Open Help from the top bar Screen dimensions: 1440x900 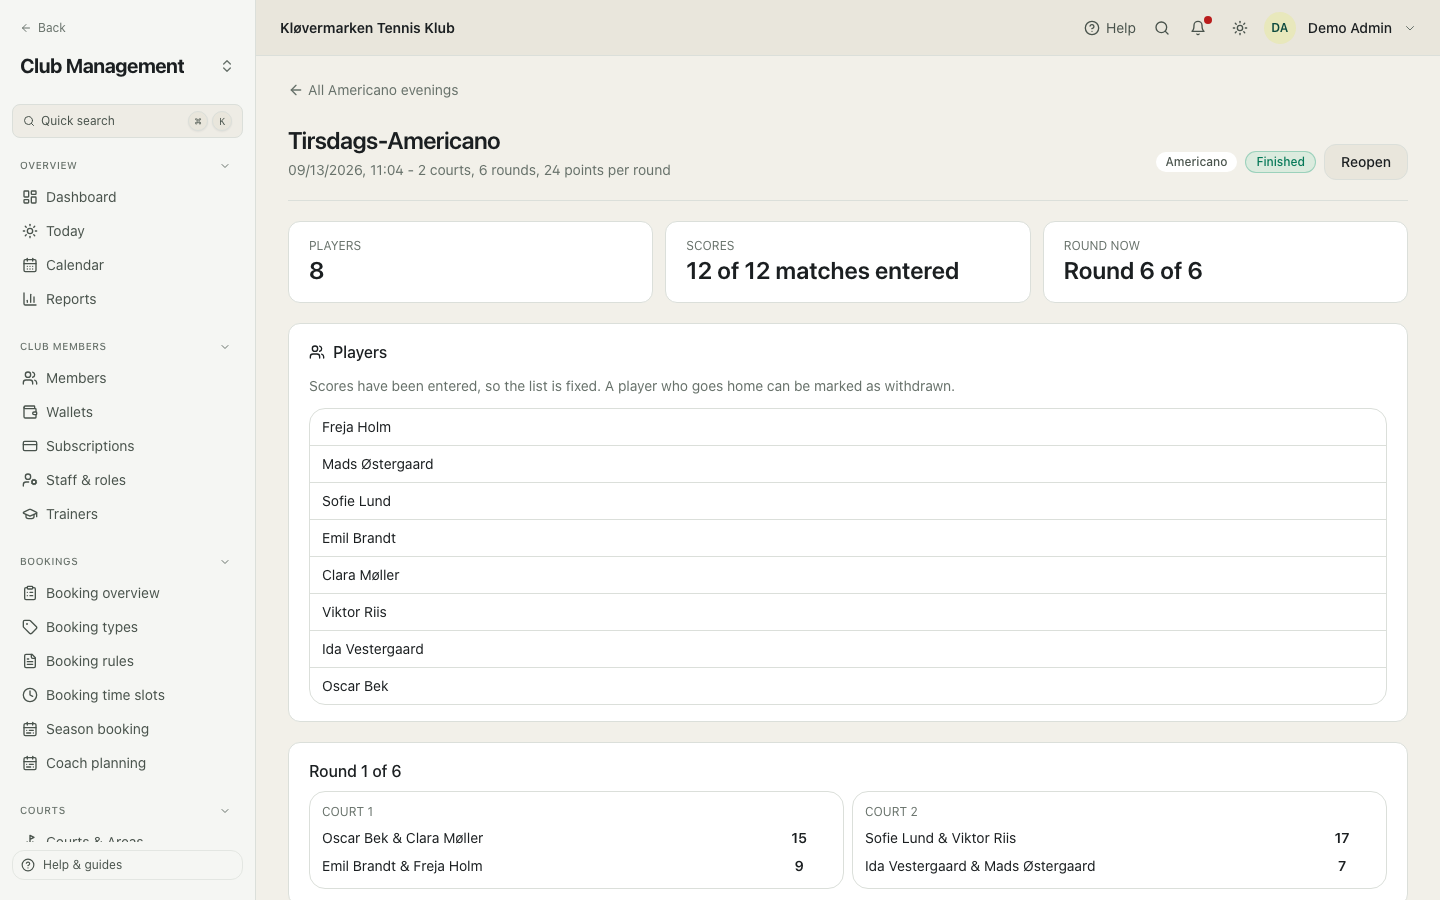(1110, 28)
